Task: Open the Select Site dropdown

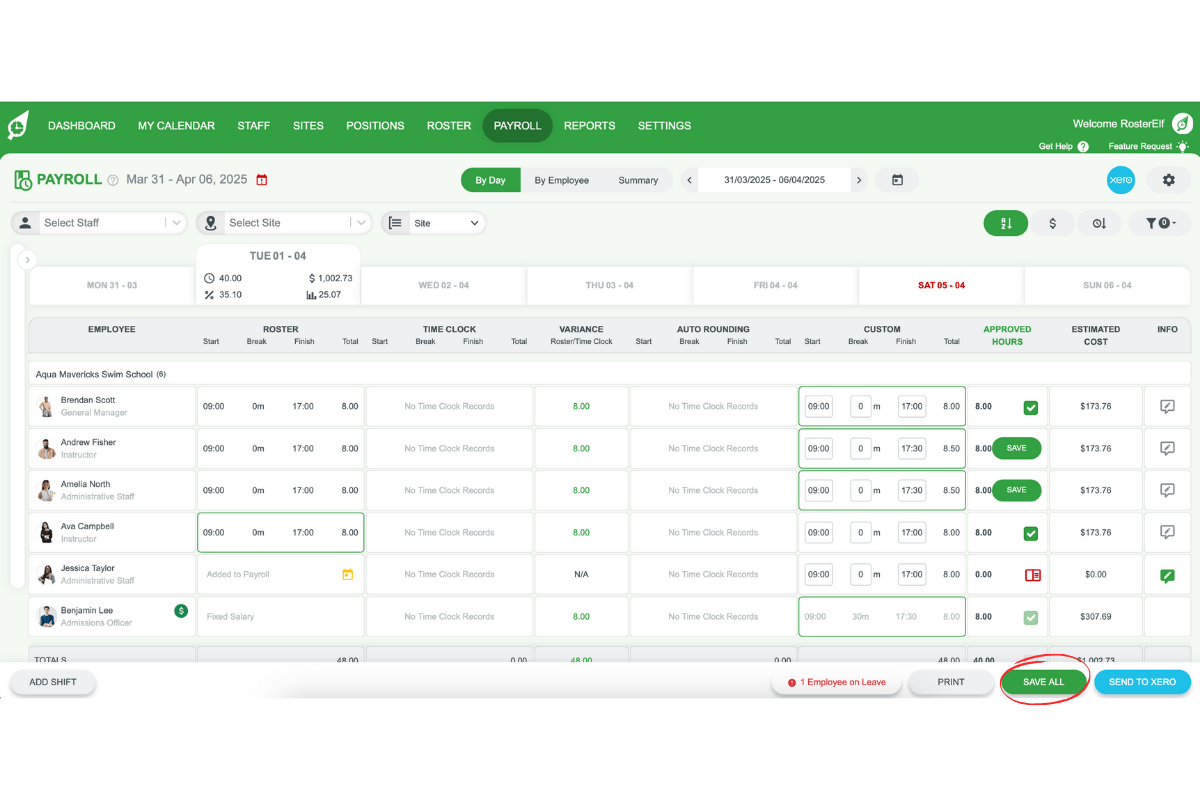Action: point(283,222)
